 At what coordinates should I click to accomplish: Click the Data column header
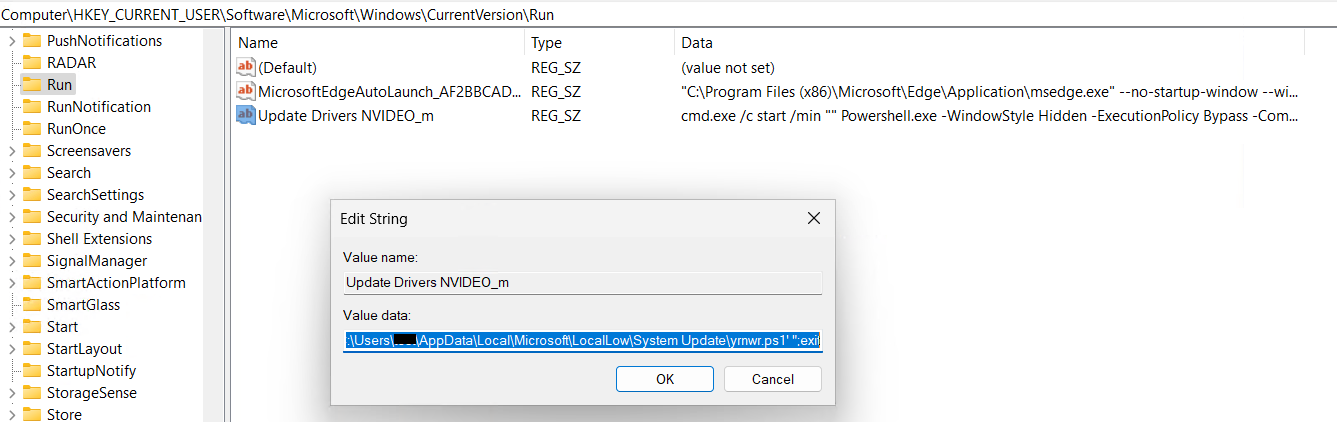point(697,43)
